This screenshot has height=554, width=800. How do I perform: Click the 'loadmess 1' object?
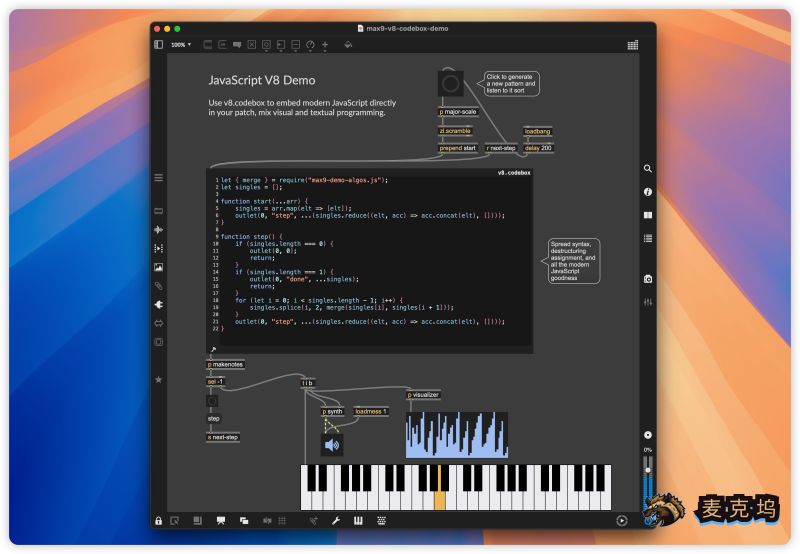coord(371,411)
